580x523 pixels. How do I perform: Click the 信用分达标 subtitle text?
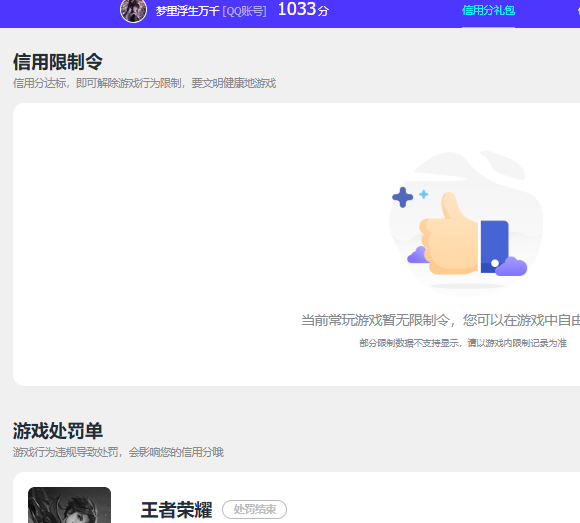(x=145, y=84)
